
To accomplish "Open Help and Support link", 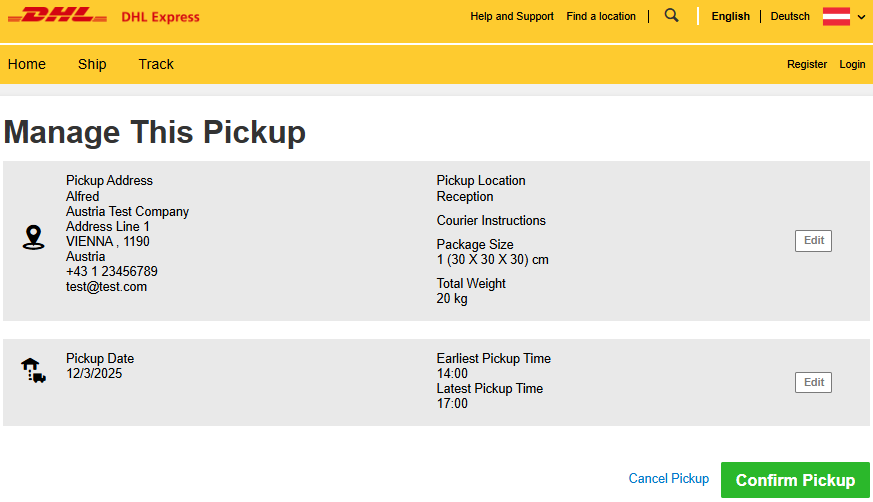I will [512, 16].
